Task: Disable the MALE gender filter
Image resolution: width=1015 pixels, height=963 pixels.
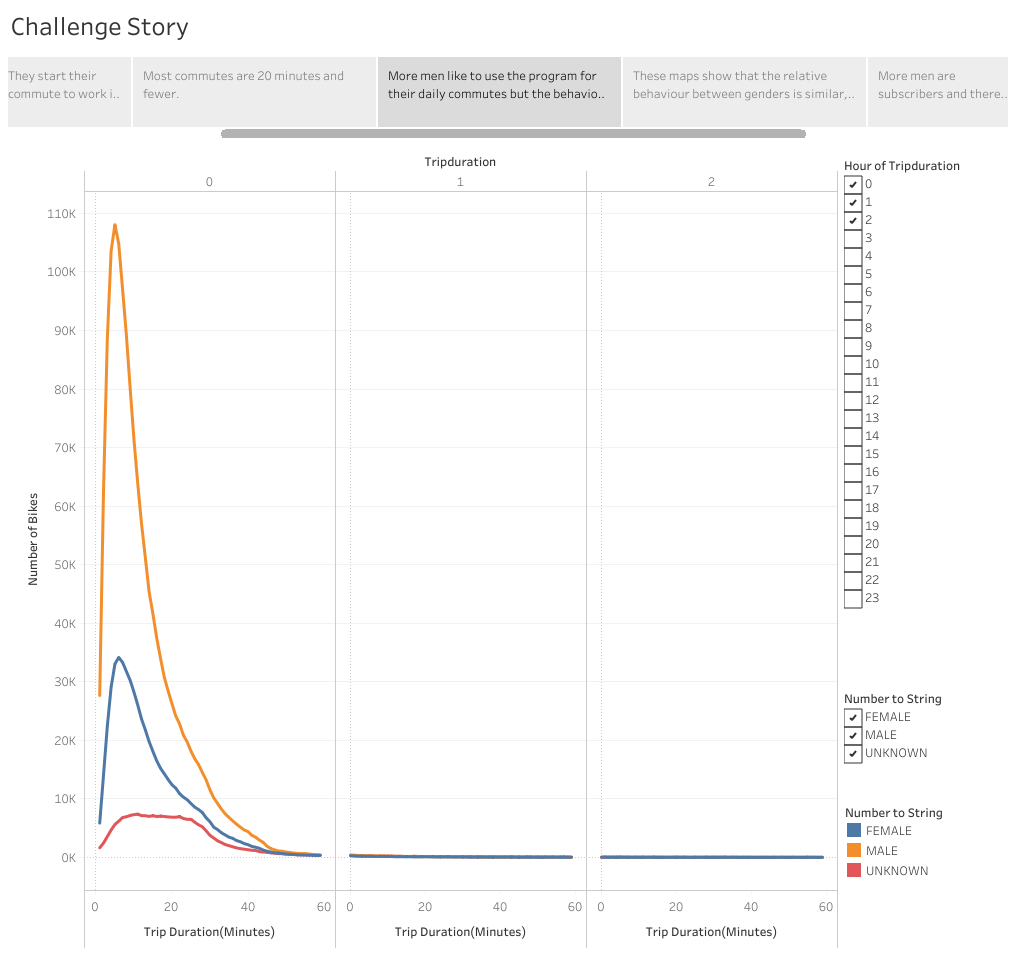Action: coord(853,735)
